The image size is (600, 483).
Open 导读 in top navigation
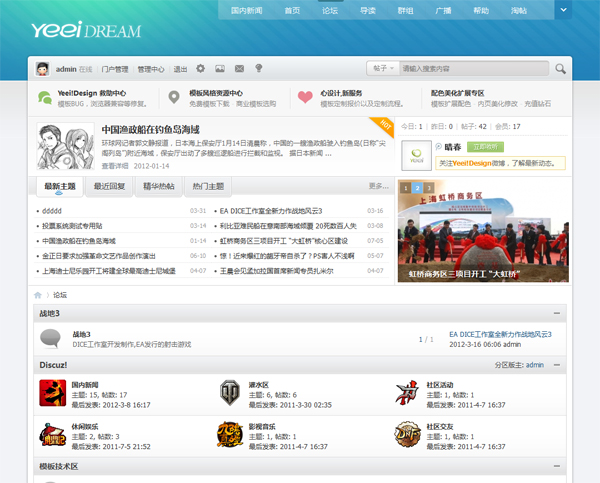(368, 11)
